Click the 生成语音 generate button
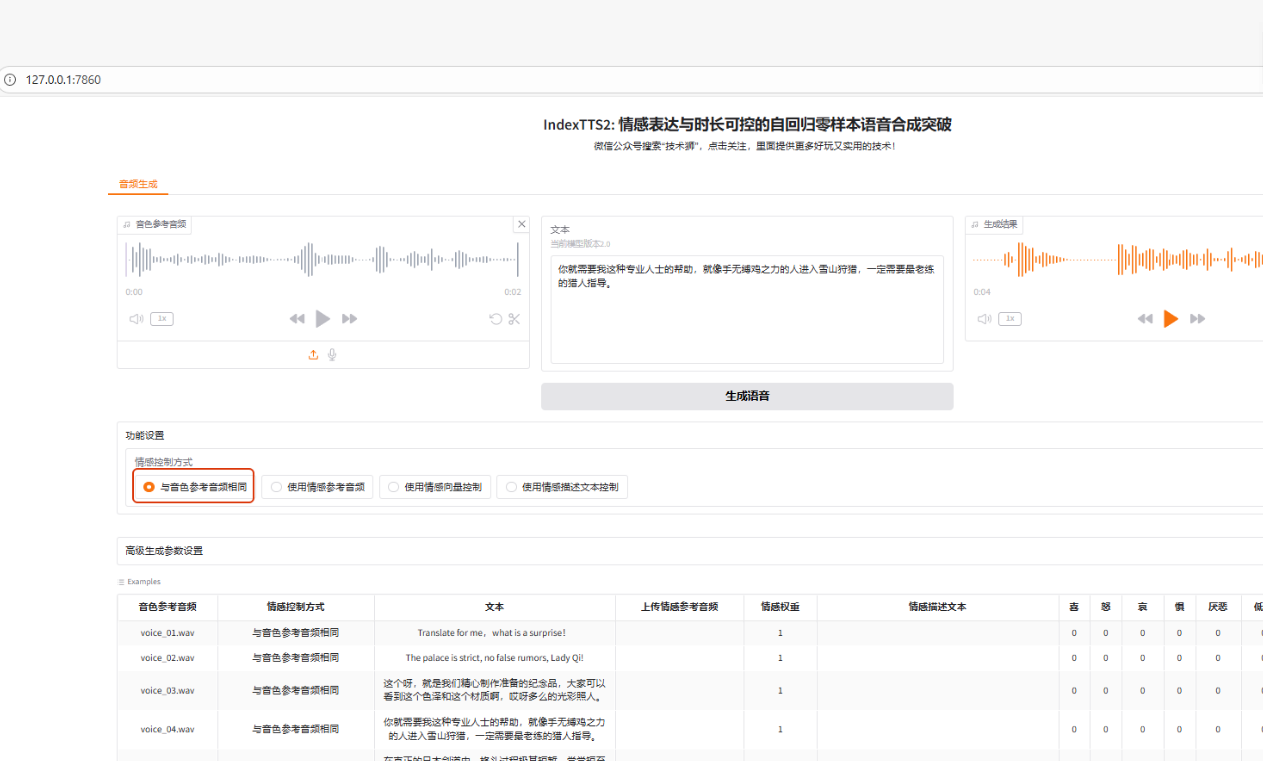 [x=747, y=396]
